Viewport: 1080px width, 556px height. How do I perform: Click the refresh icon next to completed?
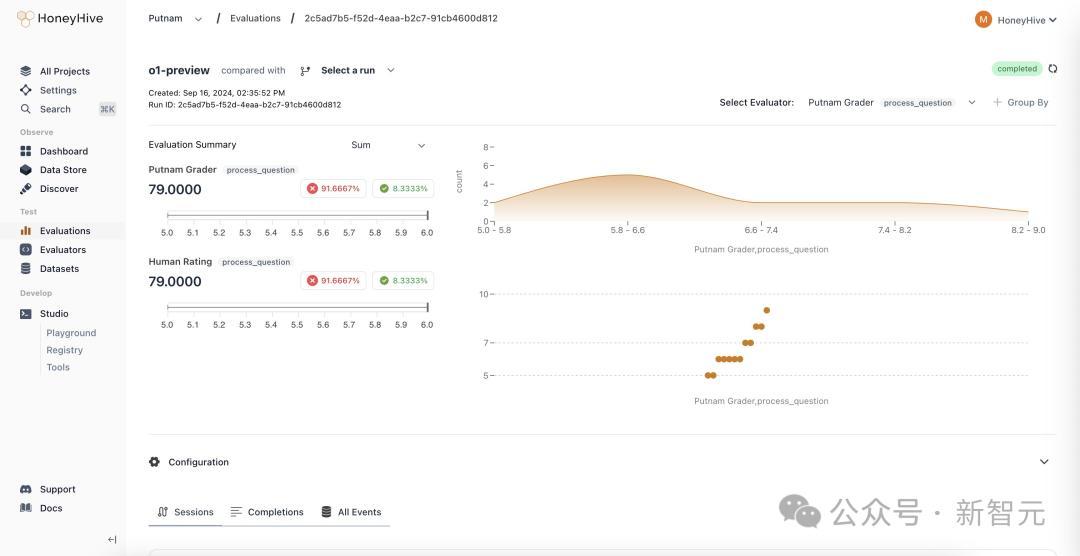pyautogui.click(x=1053, y=69)
